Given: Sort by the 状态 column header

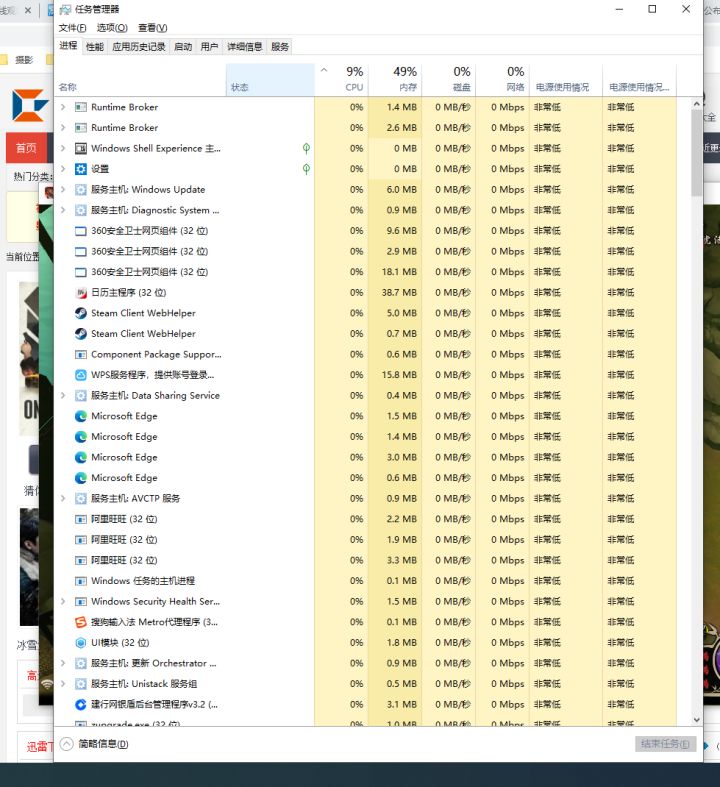Looking at the screenshot, I should (x=270, y=79).
